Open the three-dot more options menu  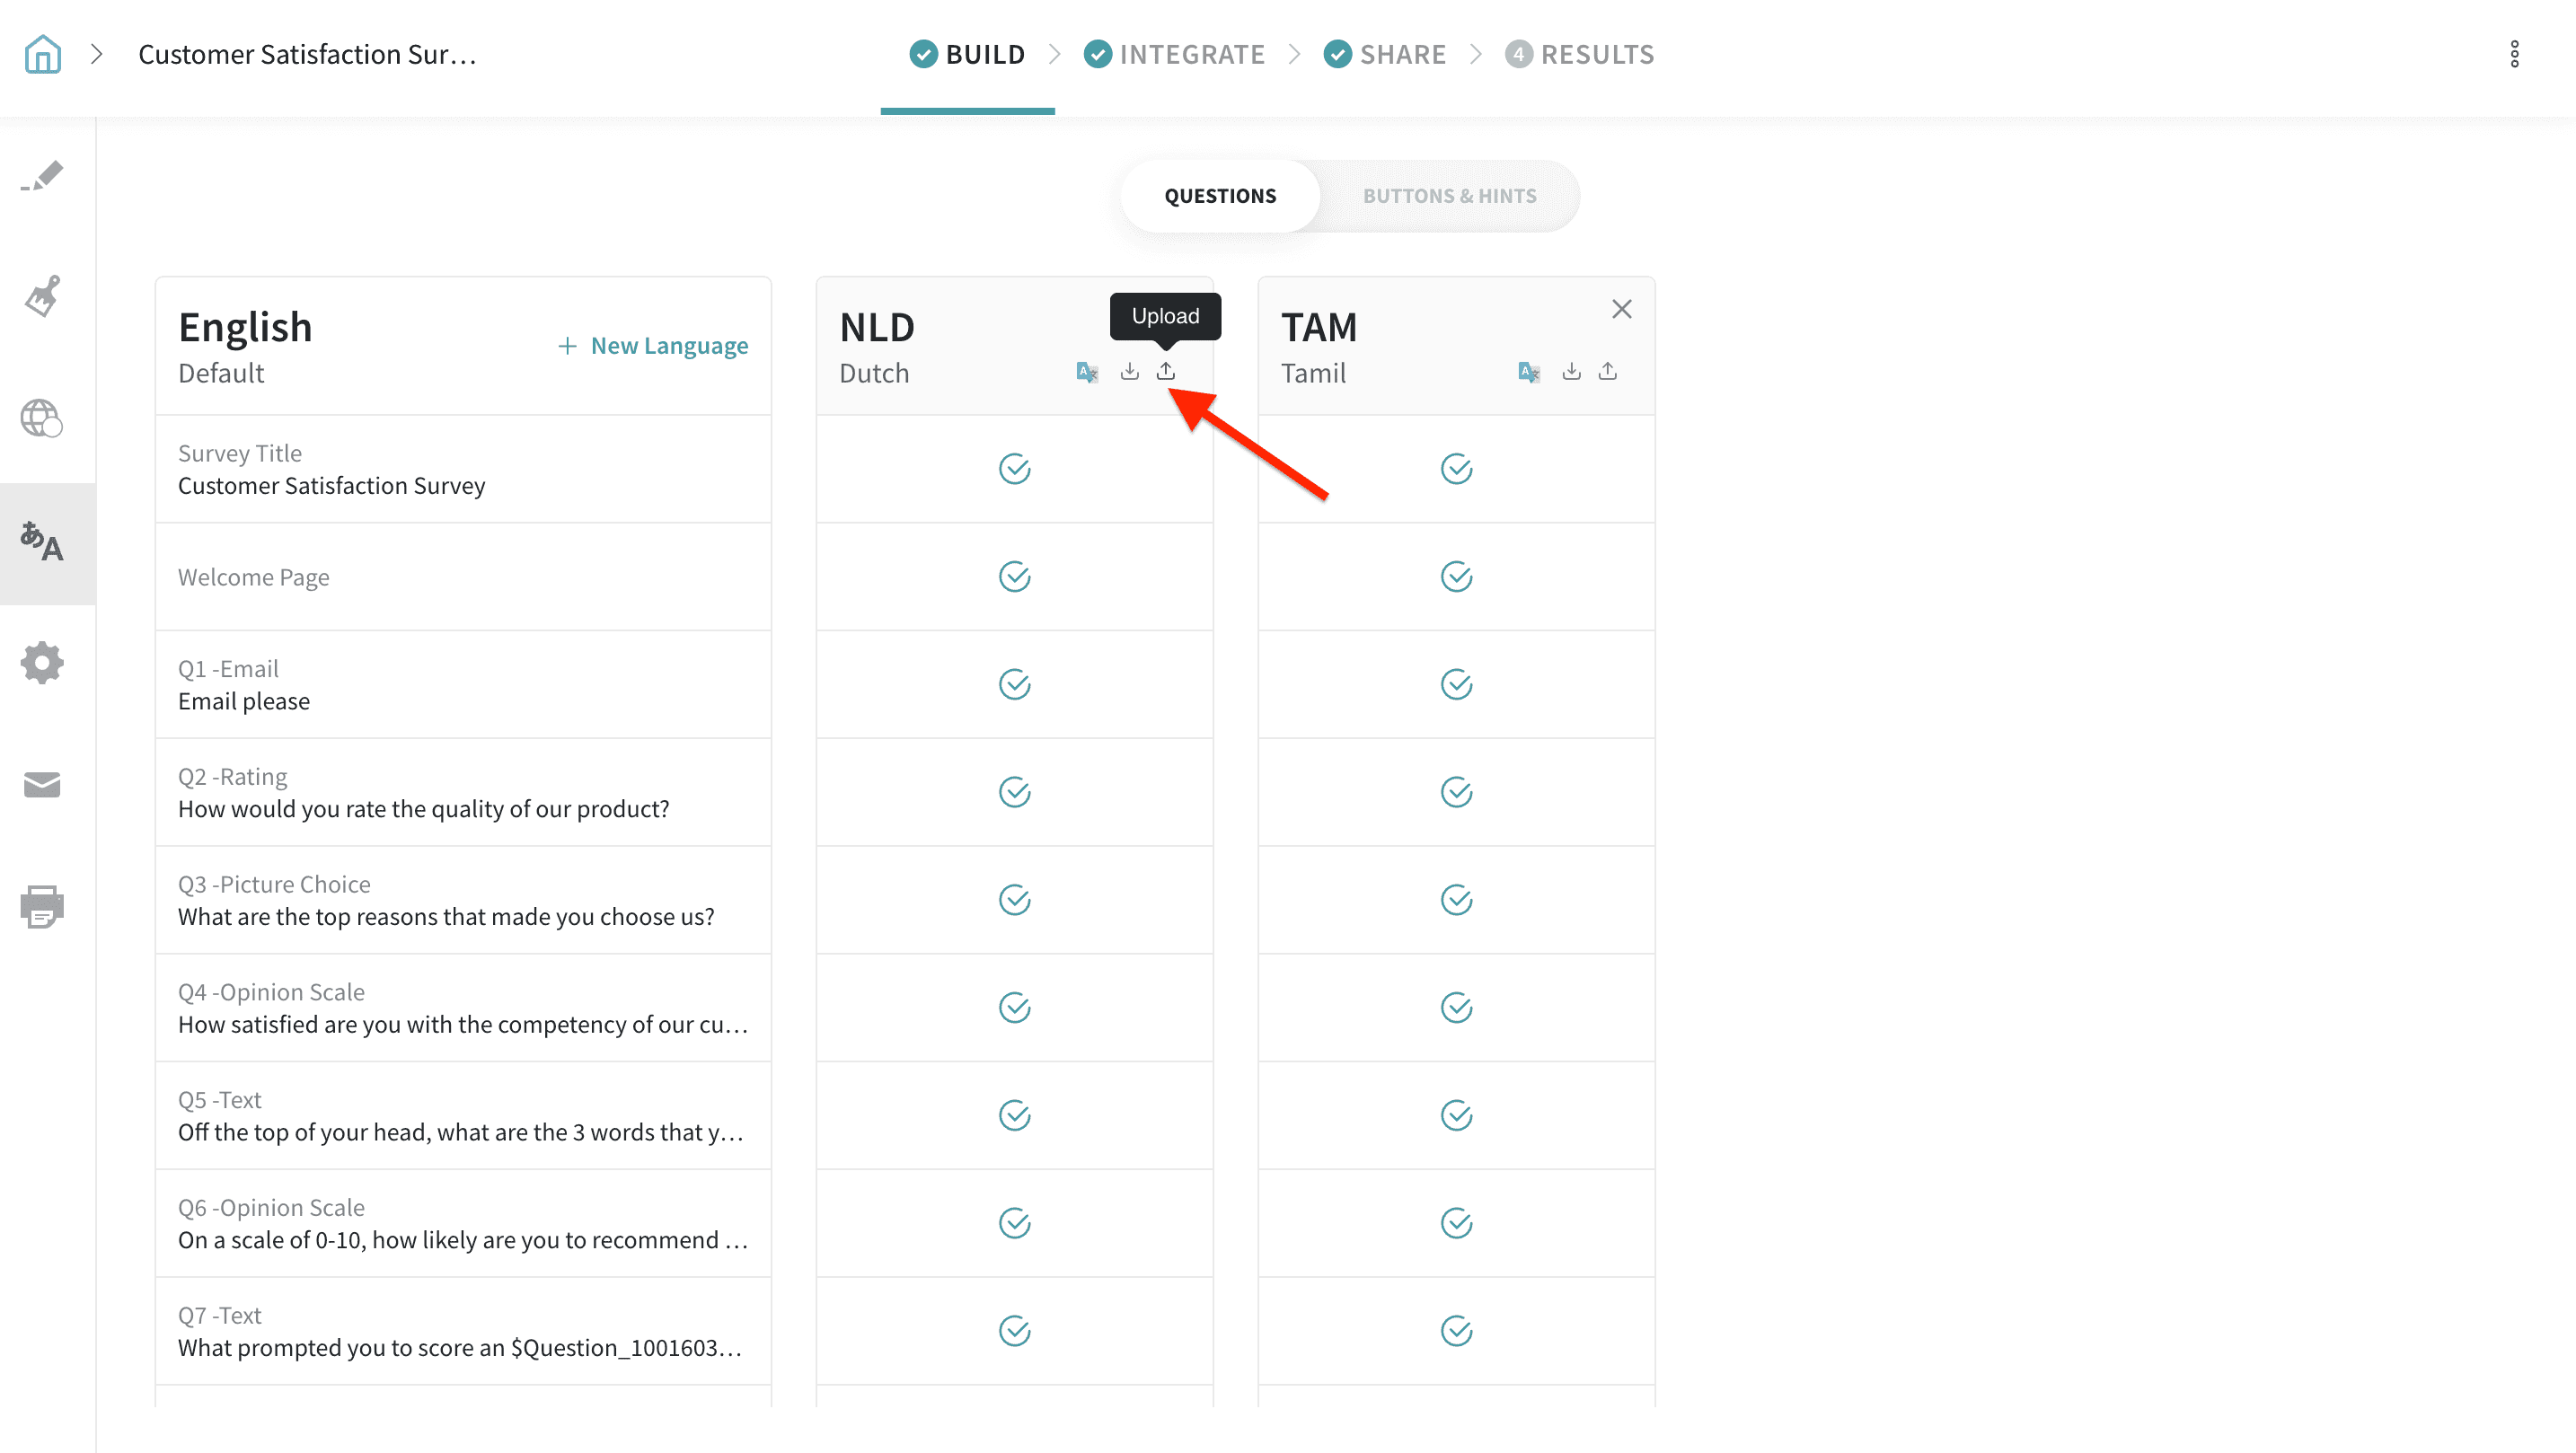[x=2514, y=54]
